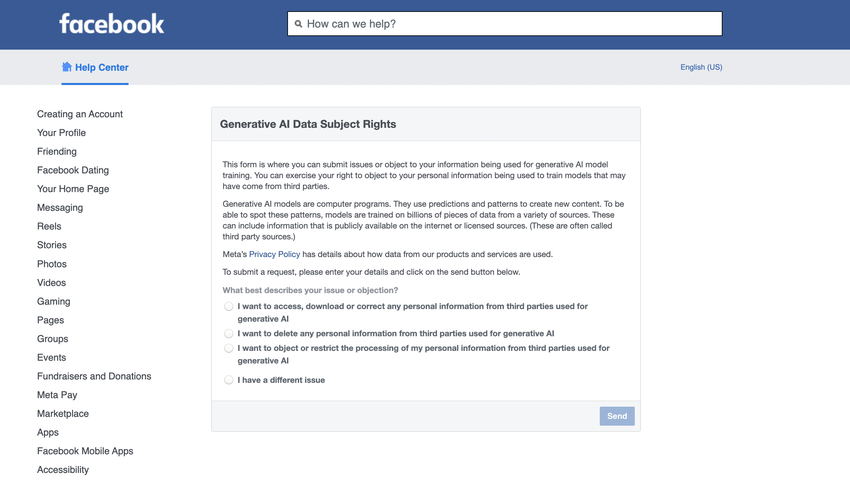Open the Facebook Dating help topic
Screen dimensions: 850x493
73,170
